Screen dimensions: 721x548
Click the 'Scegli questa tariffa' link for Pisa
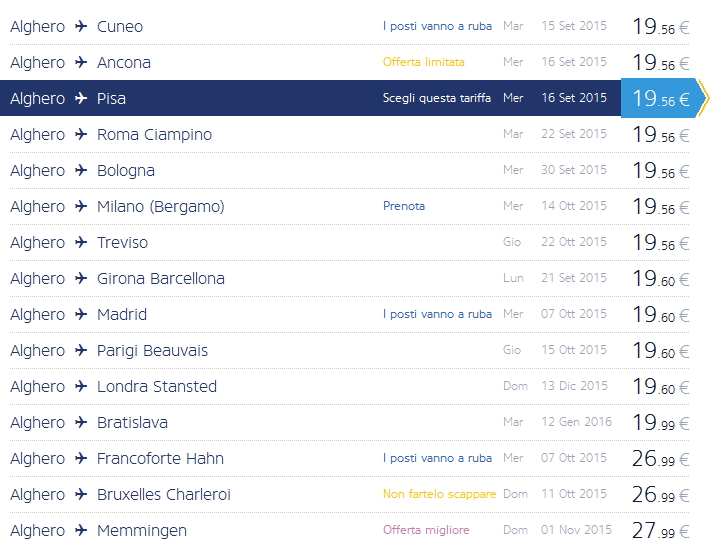point(437,98)
